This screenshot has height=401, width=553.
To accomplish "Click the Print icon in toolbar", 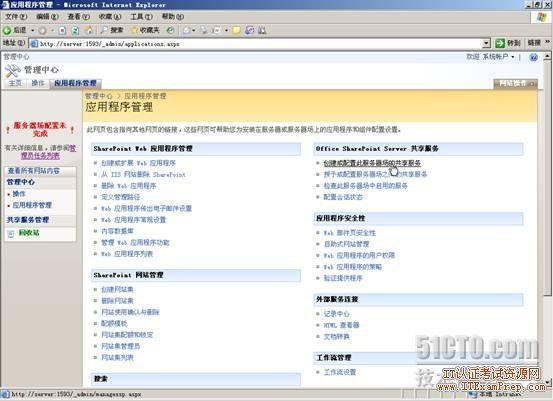I will pos(204,31).
